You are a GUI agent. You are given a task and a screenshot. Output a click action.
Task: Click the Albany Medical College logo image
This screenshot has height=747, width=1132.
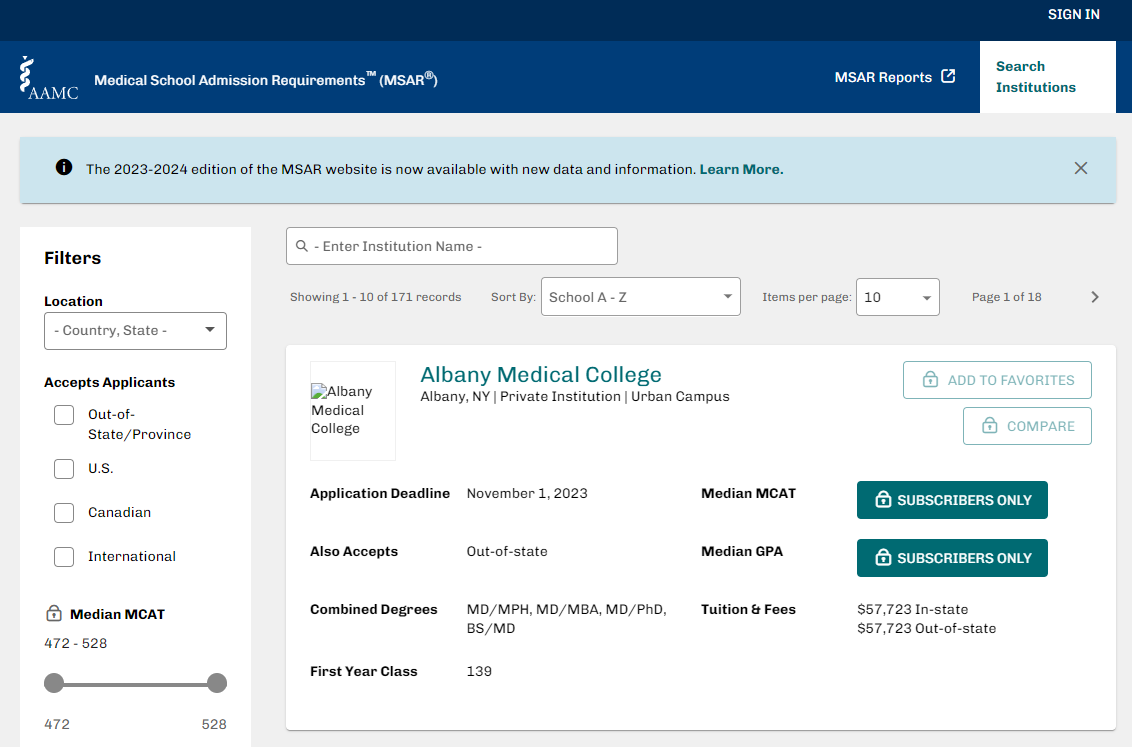pos(353,411)
